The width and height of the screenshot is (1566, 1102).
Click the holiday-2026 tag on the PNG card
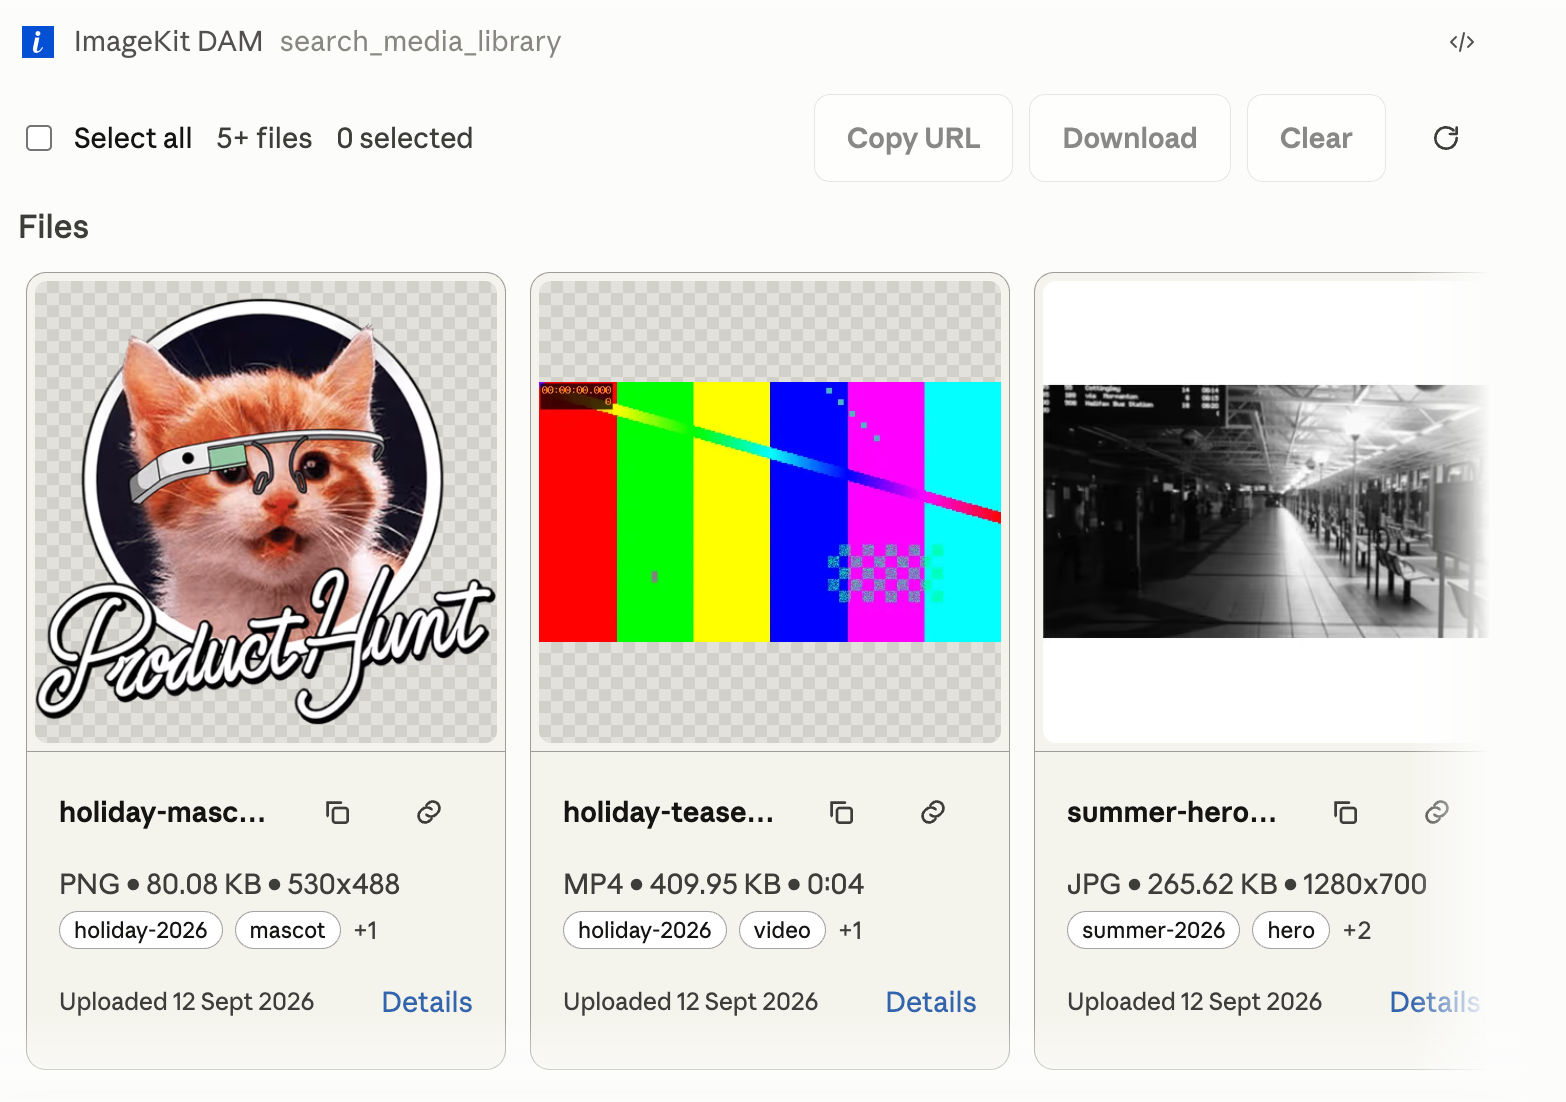coord(141,930)
